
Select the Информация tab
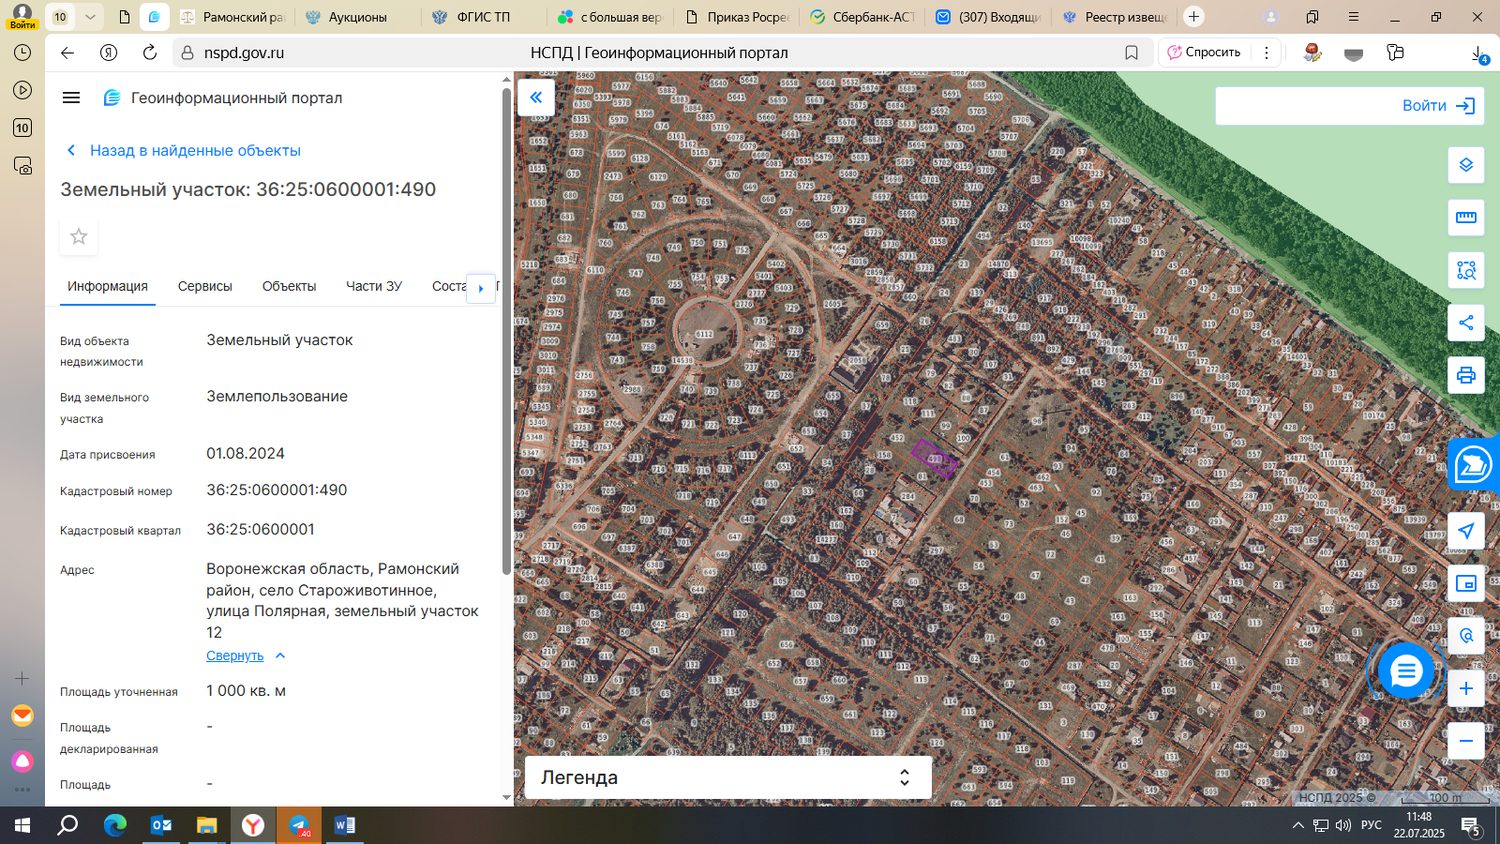click(108, 286)
